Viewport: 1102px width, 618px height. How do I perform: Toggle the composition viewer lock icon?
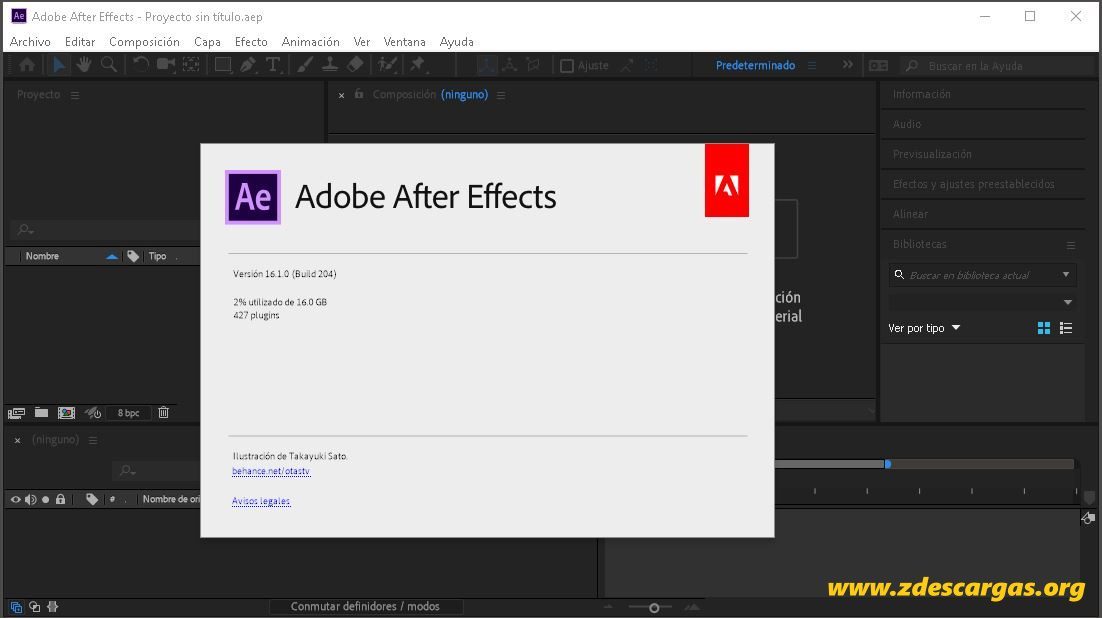(x=359, y=94)
